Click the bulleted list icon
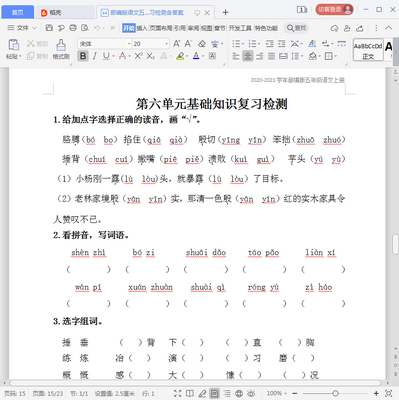This screenshot has width=399, height=400. click(236, 44)
